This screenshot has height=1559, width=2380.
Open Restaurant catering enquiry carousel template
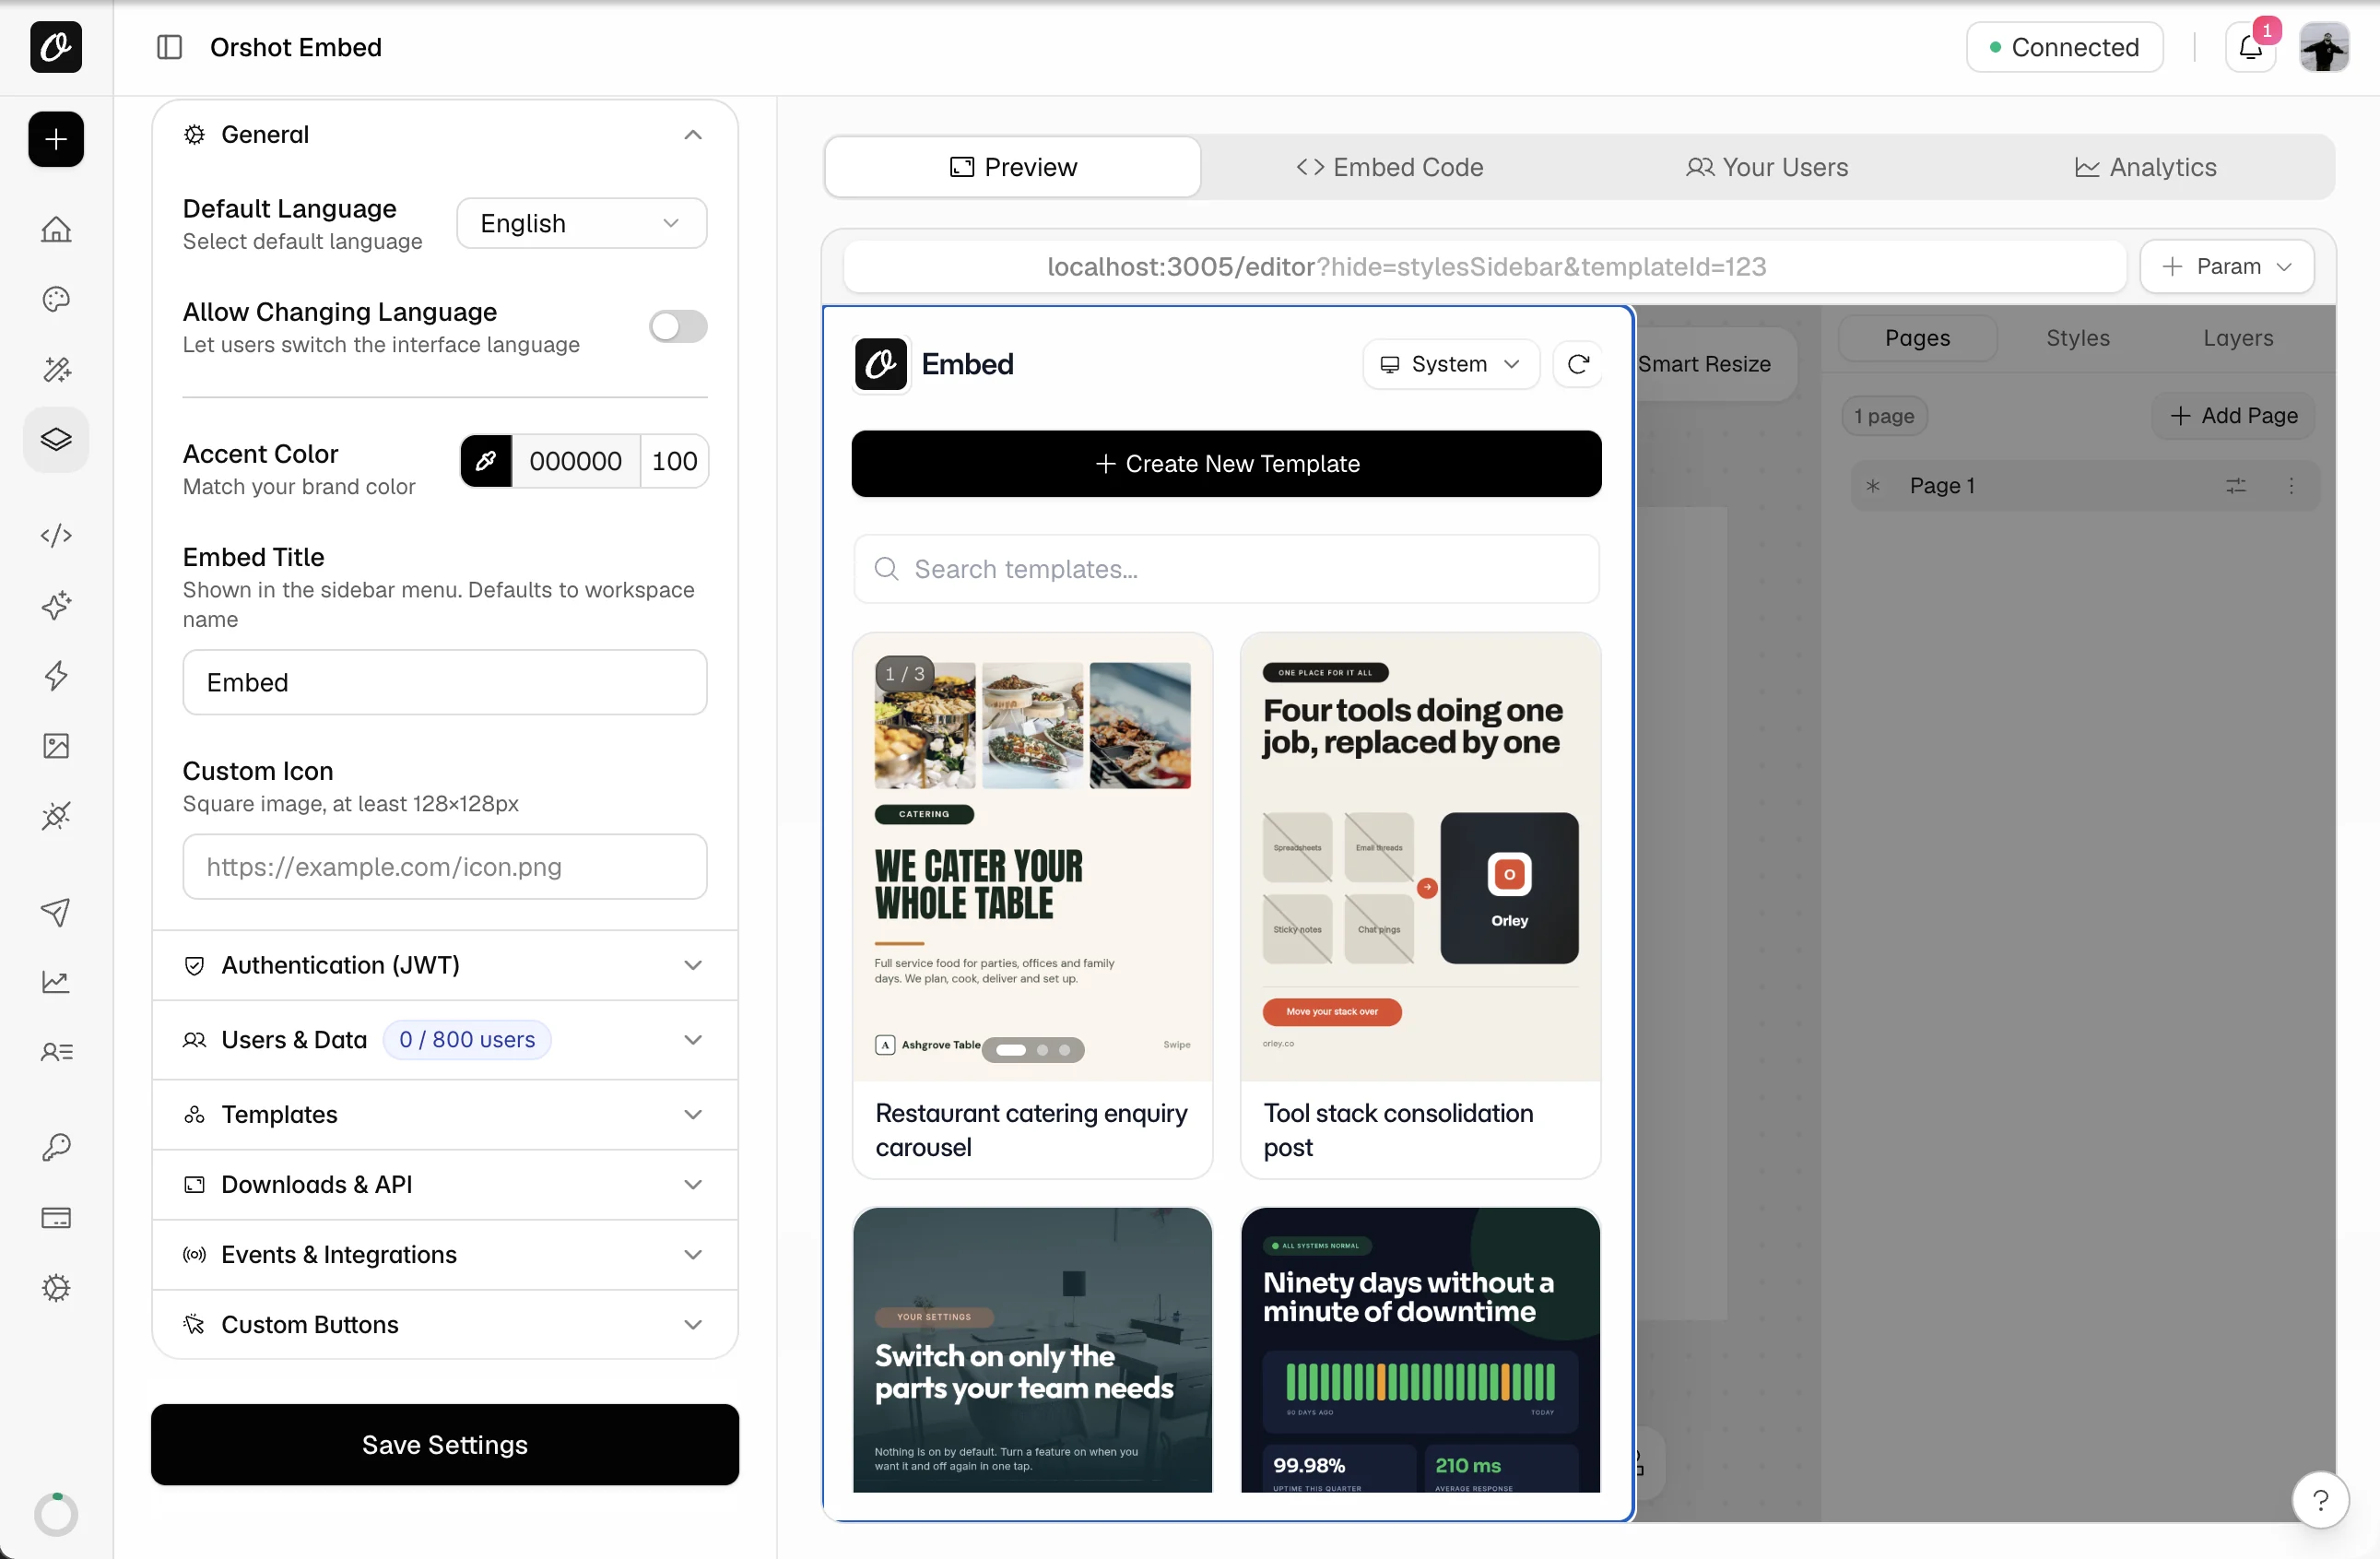(x=1032, y=906)
